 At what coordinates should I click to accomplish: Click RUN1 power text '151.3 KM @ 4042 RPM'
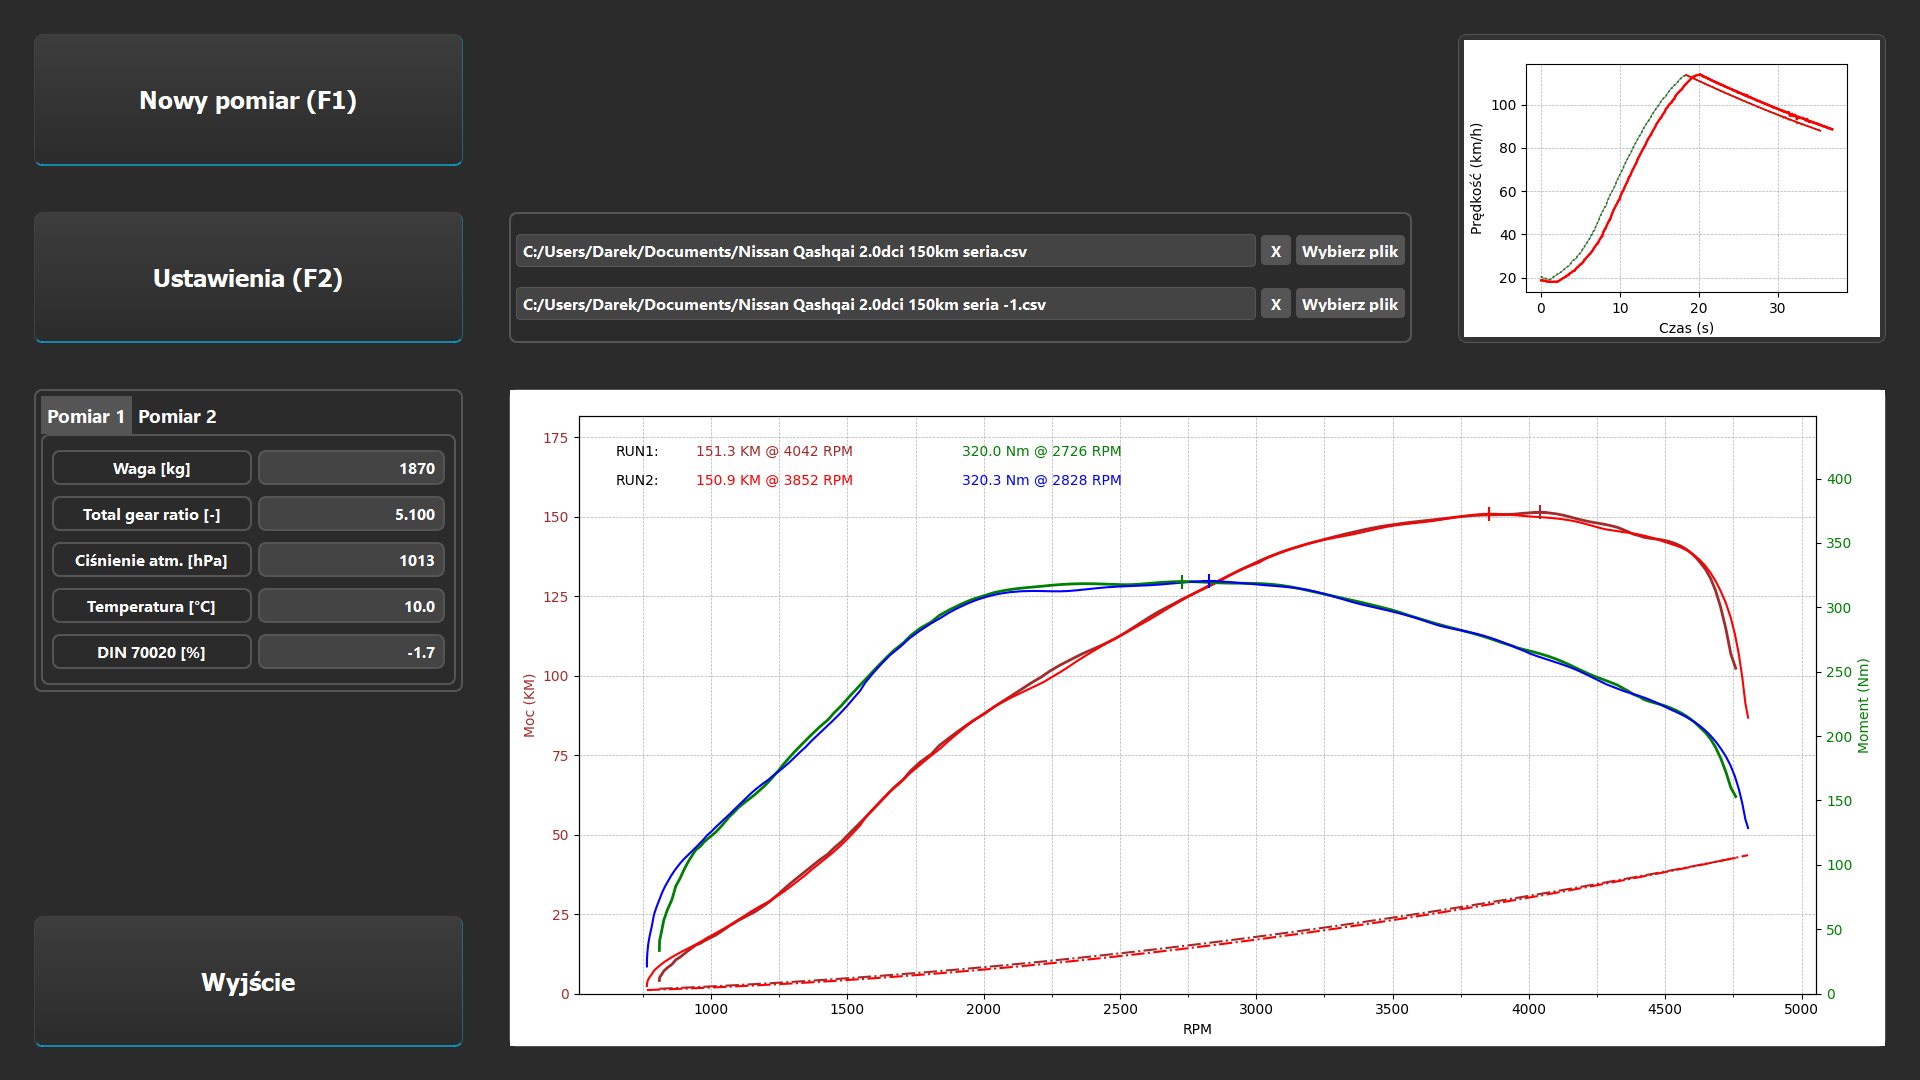click(x=774, y=451)
